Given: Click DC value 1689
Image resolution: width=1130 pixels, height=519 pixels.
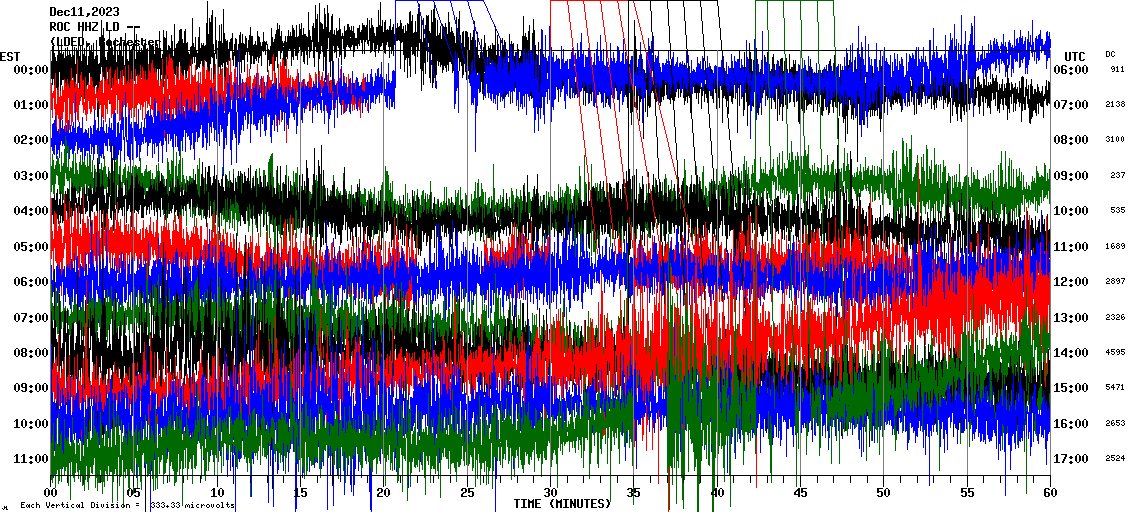Looking at the screenshot, I should click(x=1116, y=247).
